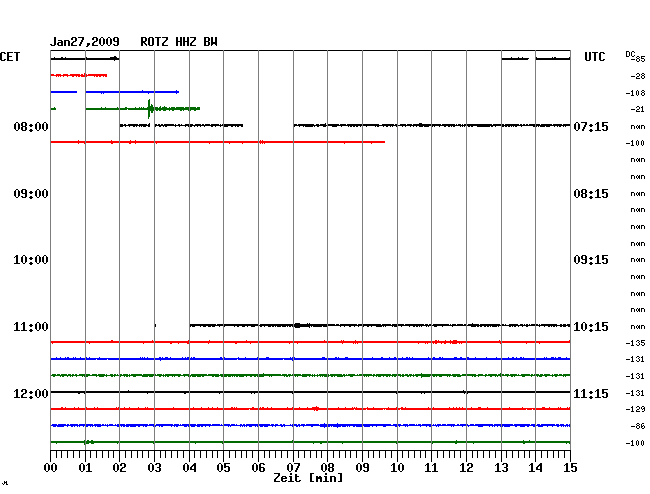Click the thick burst on the 11:00 black trace
Screen dimensions: 650x494
(x=297, y=325)
